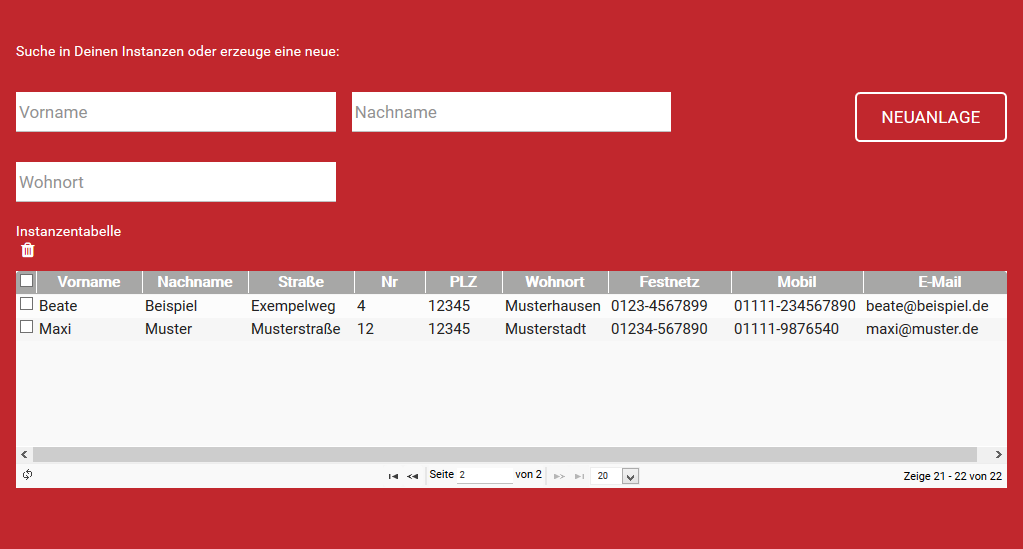
Task: Toggle the select-all header checkbox
Action: pyautogui.click(x=27, y=281)
